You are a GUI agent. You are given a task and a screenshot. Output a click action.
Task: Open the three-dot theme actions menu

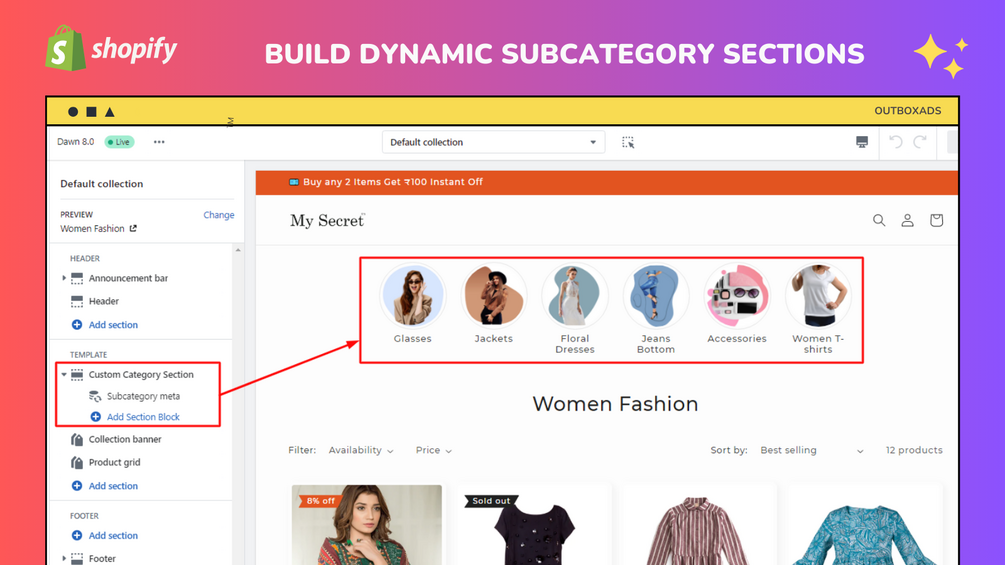click(159, 142)
